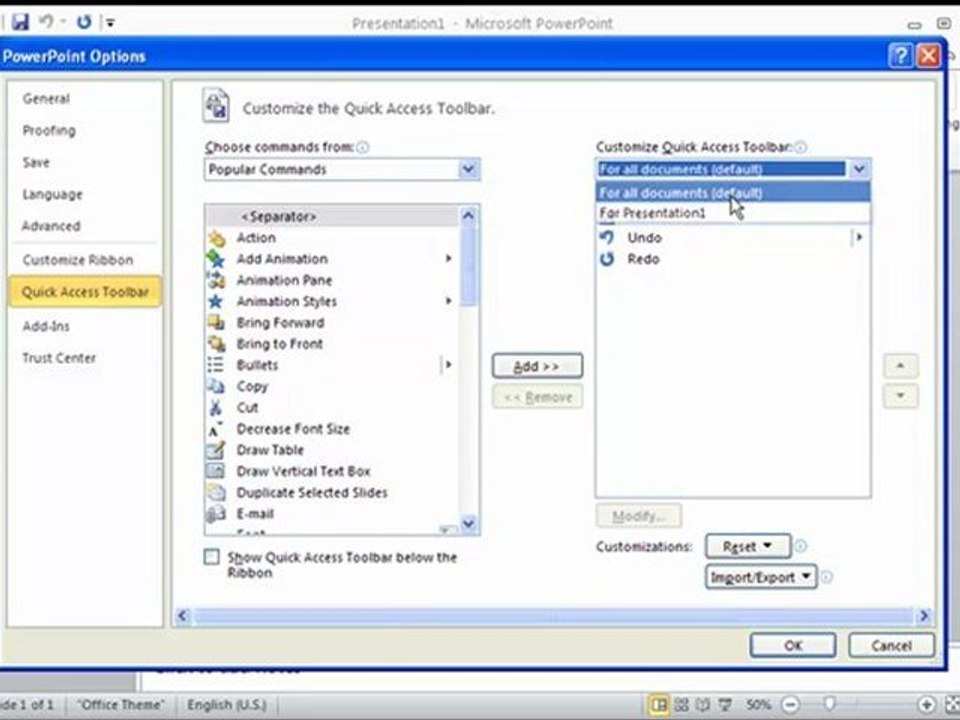Choose For all documents (default) option
The width and height of the screenshot is (960, 720).
coord(732,193)
